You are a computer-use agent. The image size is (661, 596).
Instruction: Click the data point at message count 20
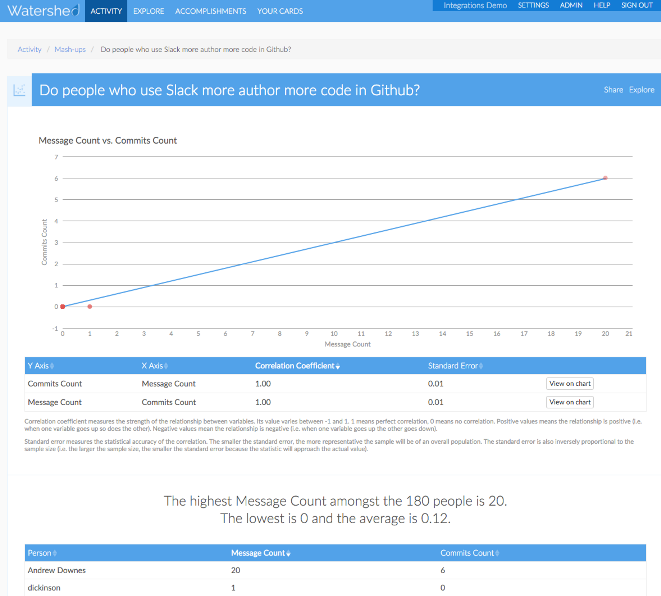605,178
